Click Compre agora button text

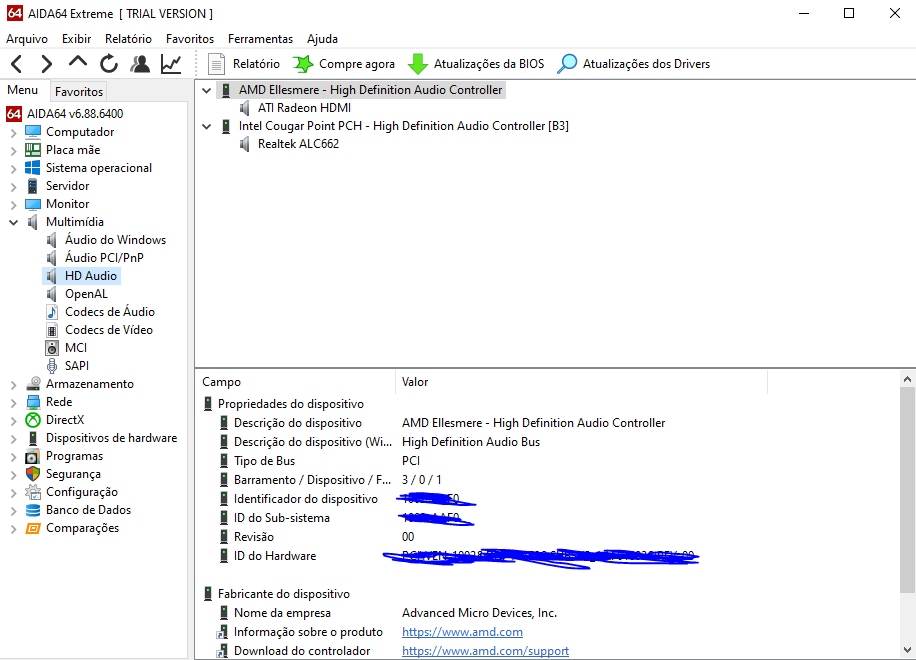(x=357, y=64)
